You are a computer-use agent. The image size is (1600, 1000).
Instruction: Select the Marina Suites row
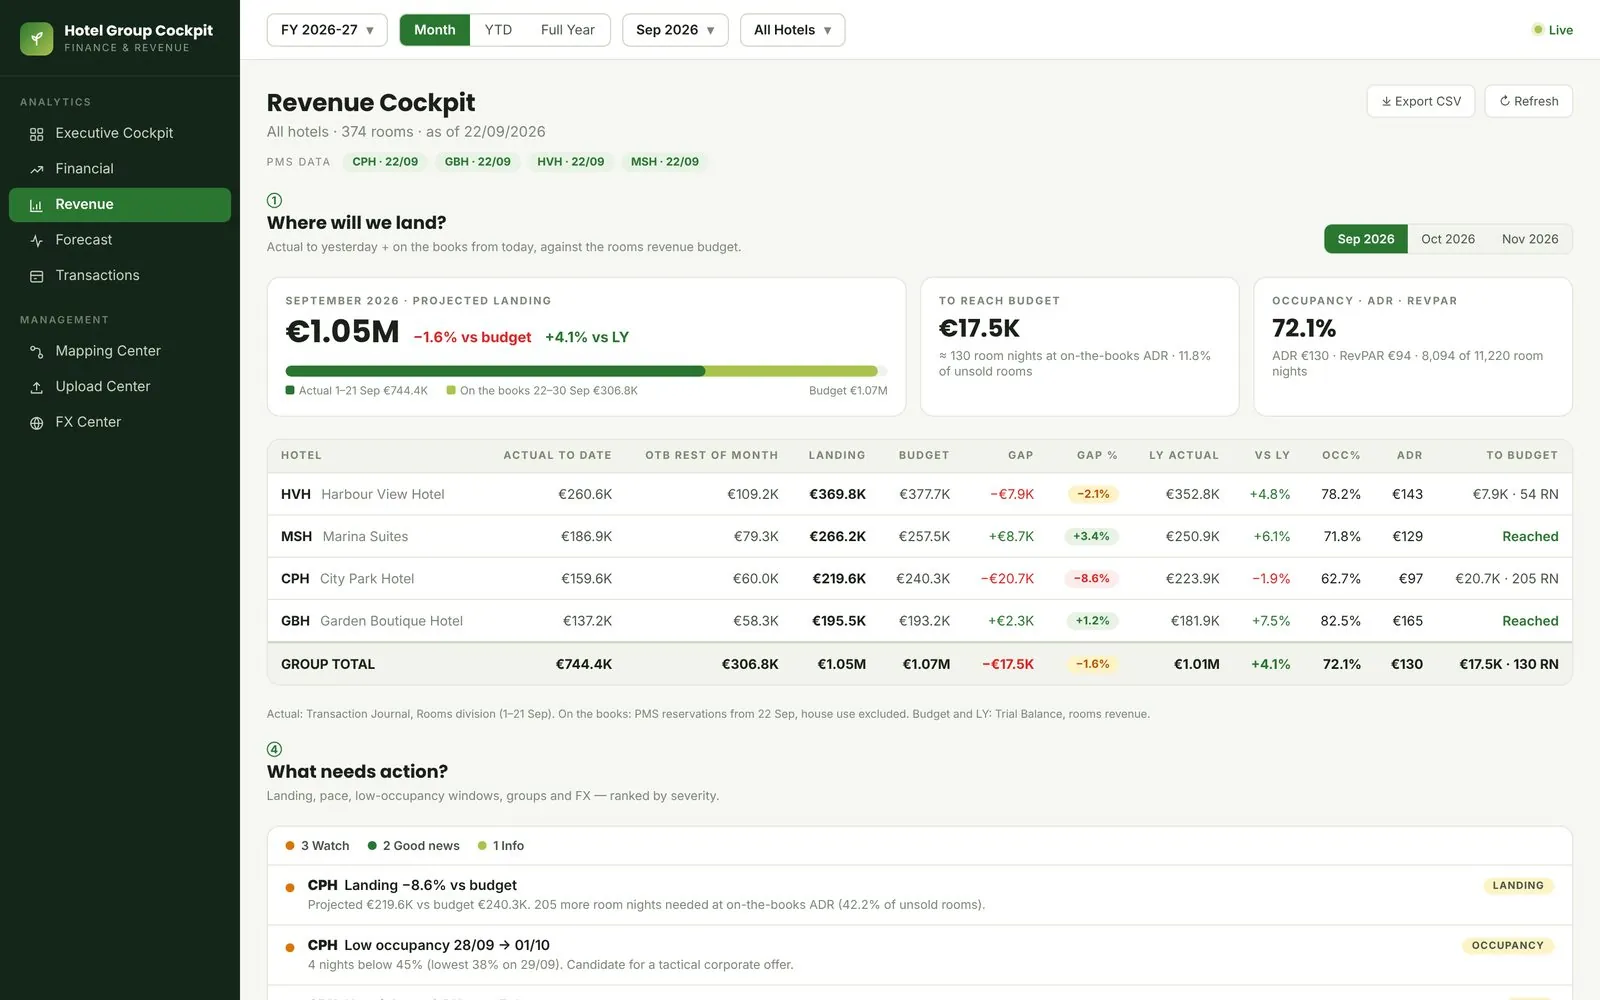pyautogui.click(x=919, y=536)
